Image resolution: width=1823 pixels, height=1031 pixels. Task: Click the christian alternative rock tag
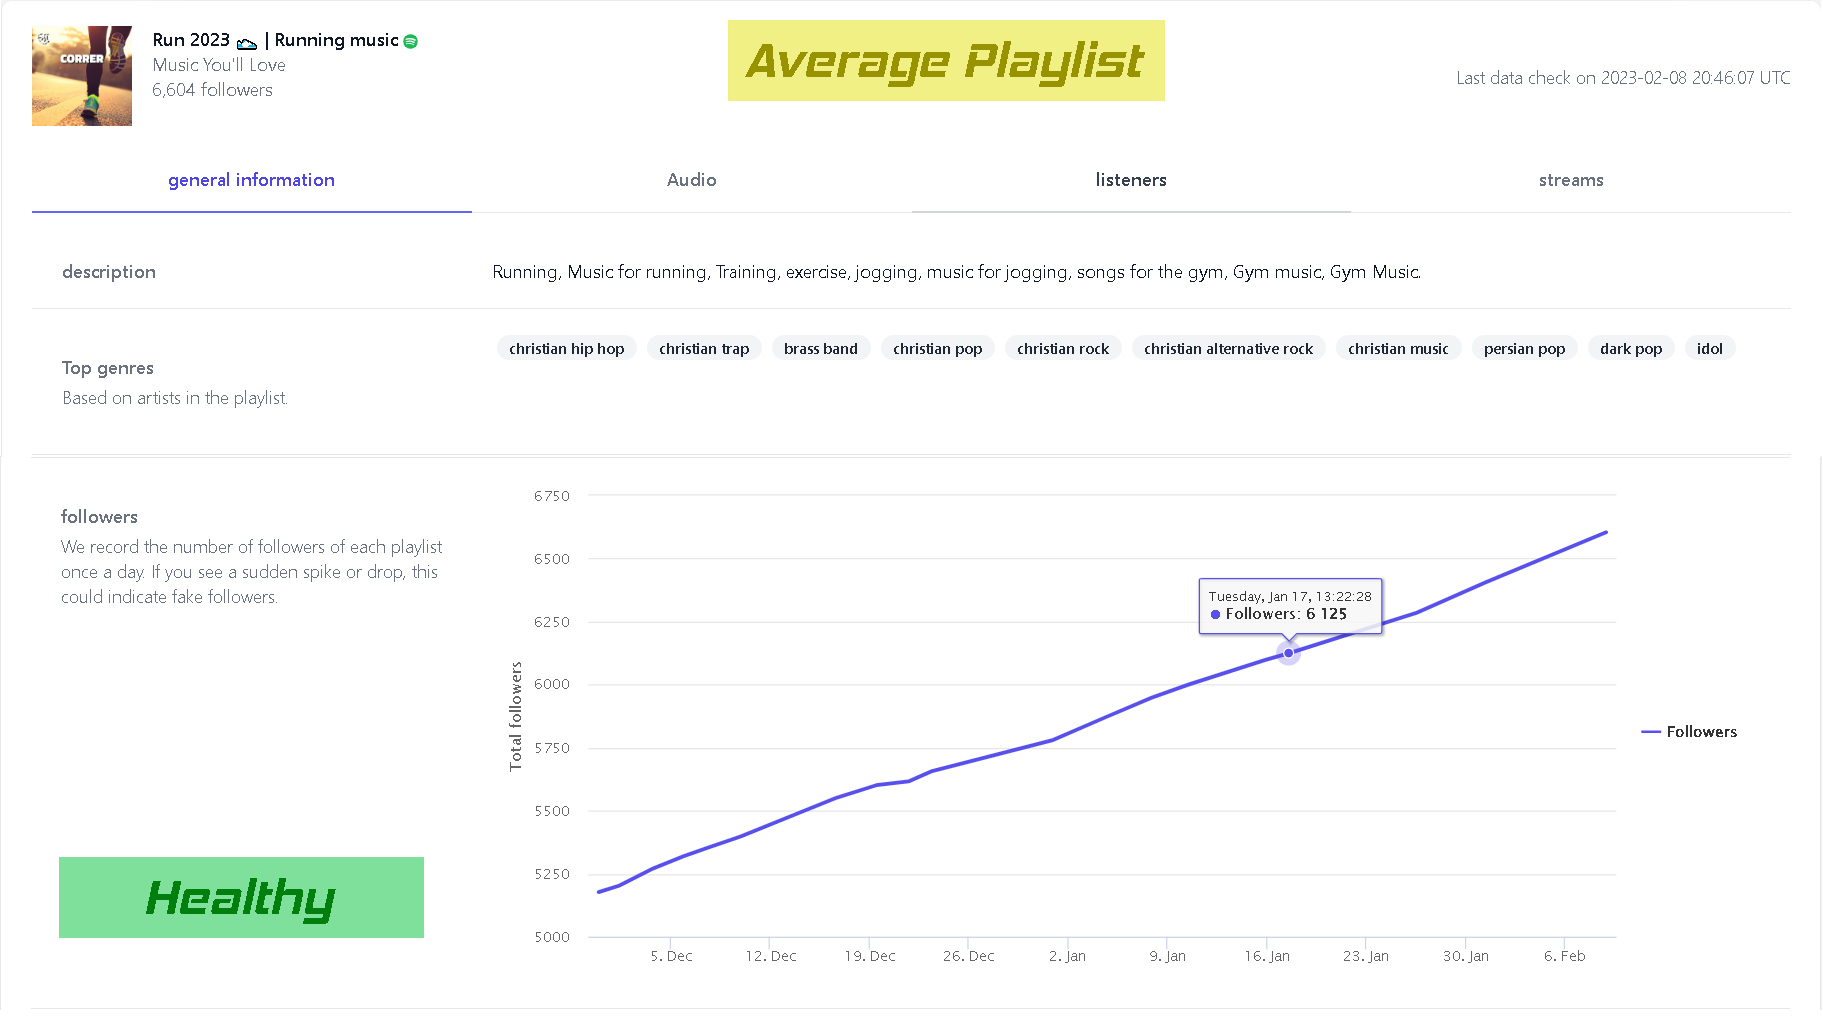point(1228,349)
